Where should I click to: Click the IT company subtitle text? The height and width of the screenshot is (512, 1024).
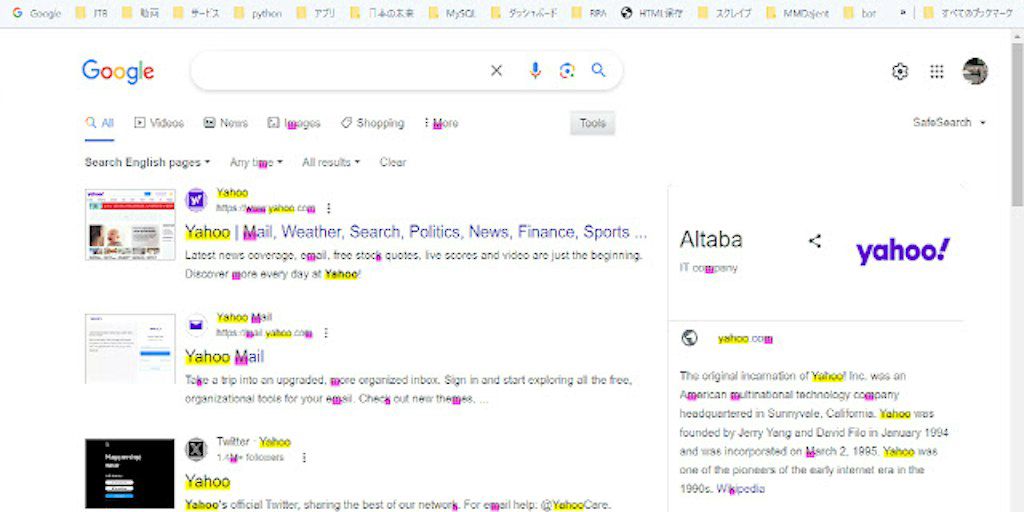(709, 268)
